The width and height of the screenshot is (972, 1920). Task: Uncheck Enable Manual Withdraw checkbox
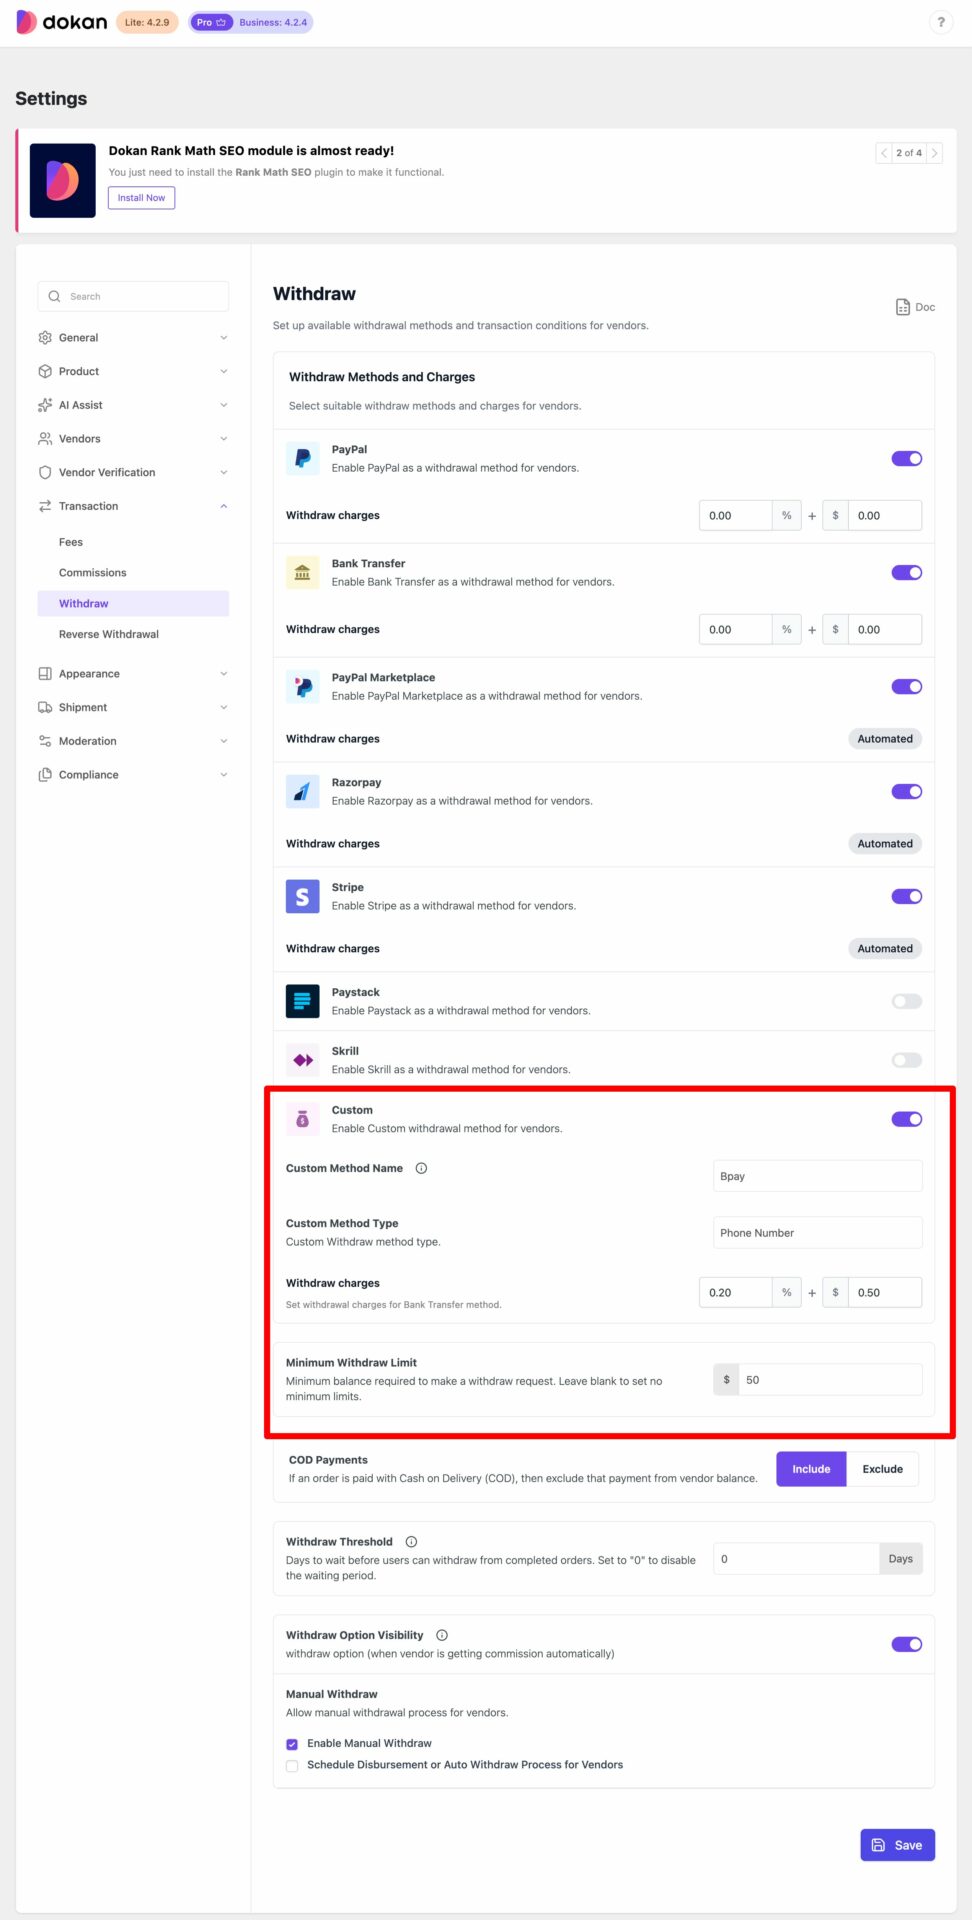click(x=292, y=1744)
